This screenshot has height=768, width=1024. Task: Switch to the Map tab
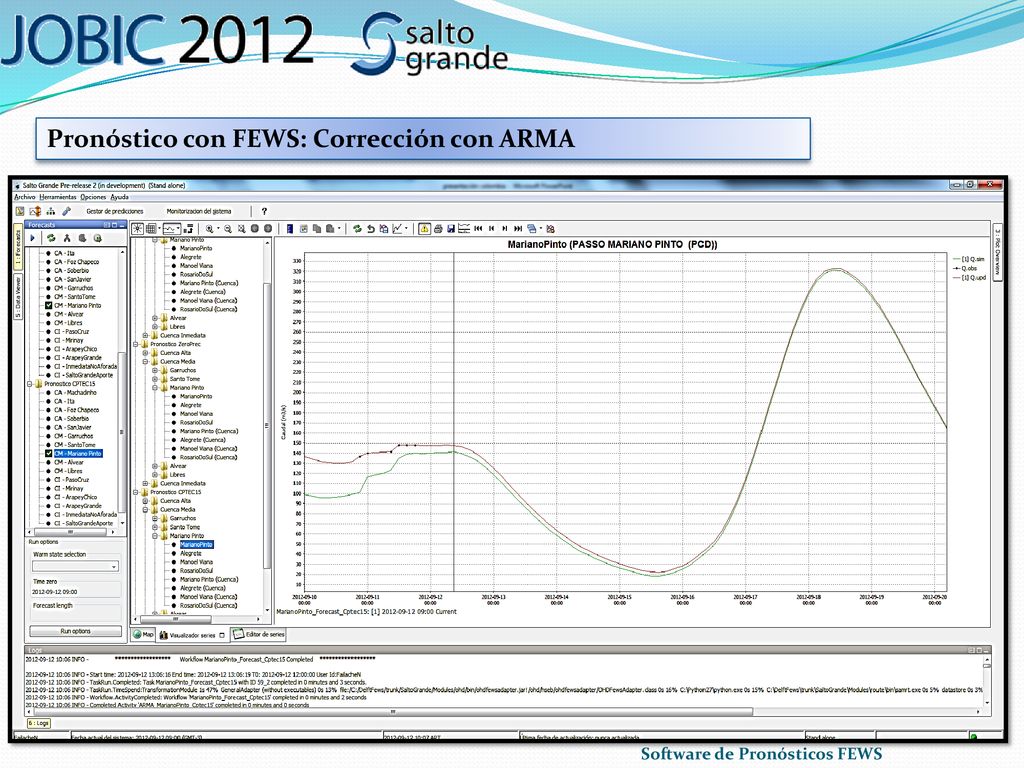coord(143,634)
